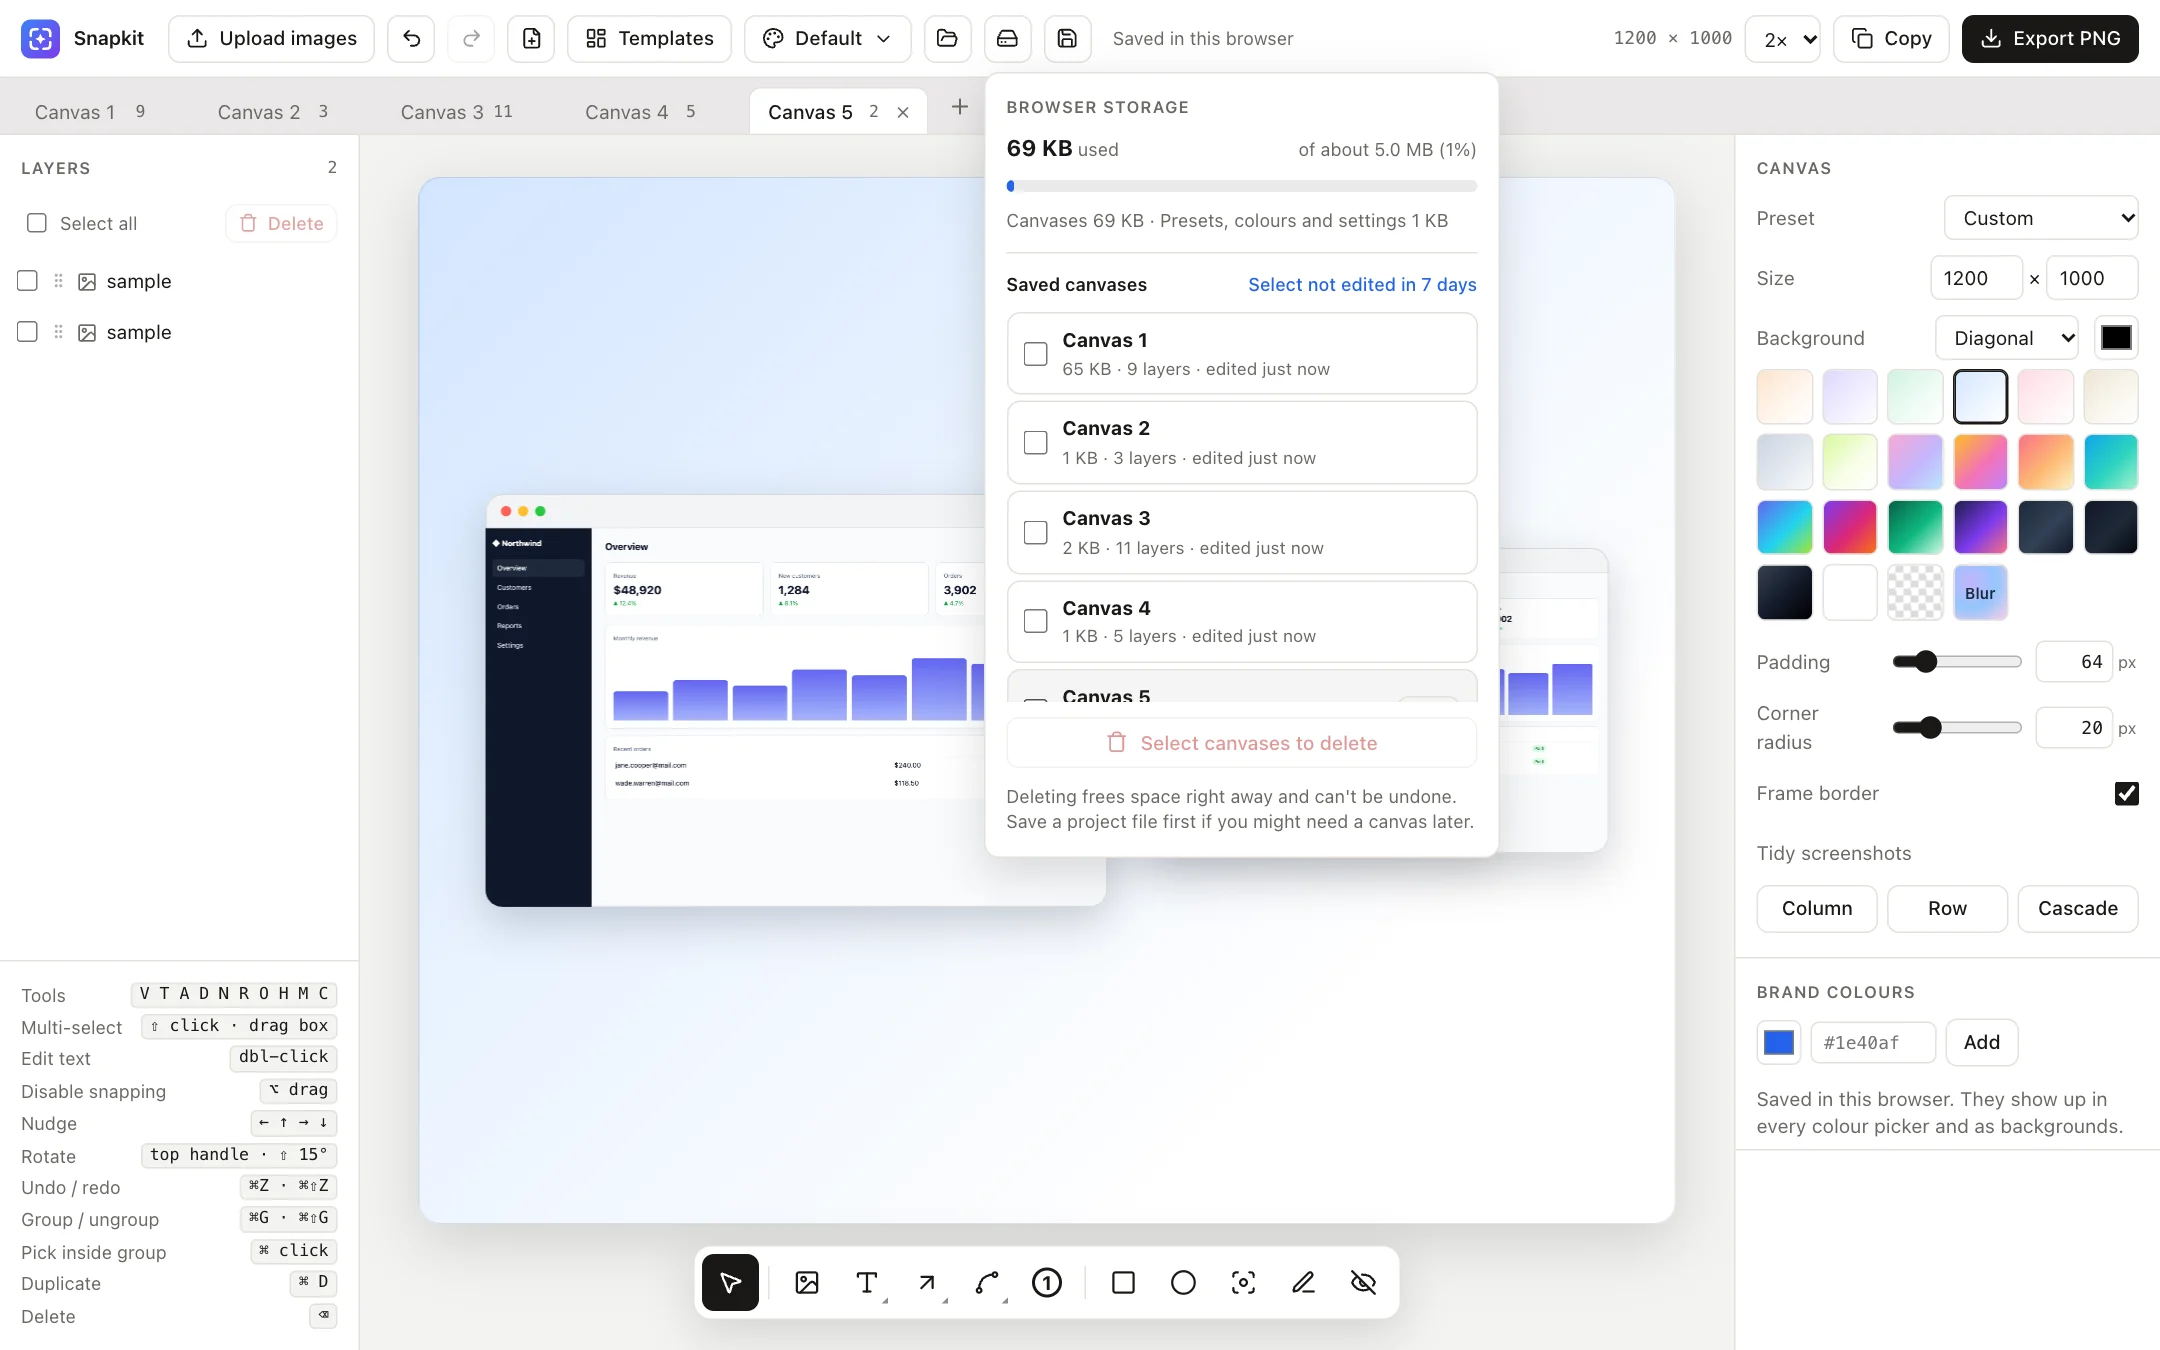Image resolution: width=2160 pixels, height=1350 pixels.
Task: Switch to the Canvas 1 tab
Action: 90,112
